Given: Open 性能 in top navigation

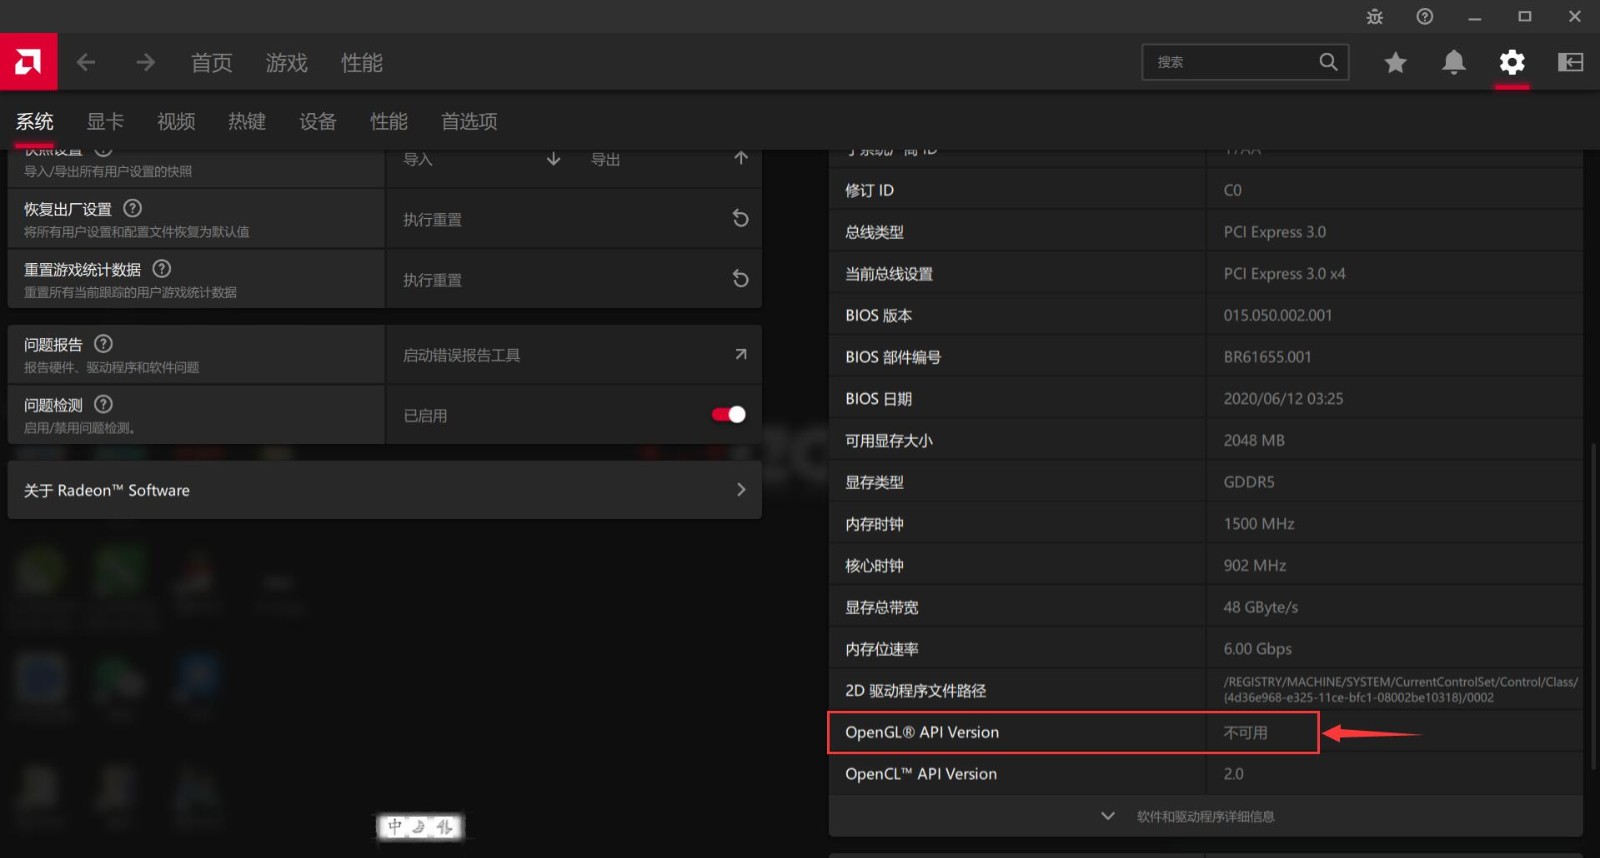Looking at the screenshot, I should (362, 63).
